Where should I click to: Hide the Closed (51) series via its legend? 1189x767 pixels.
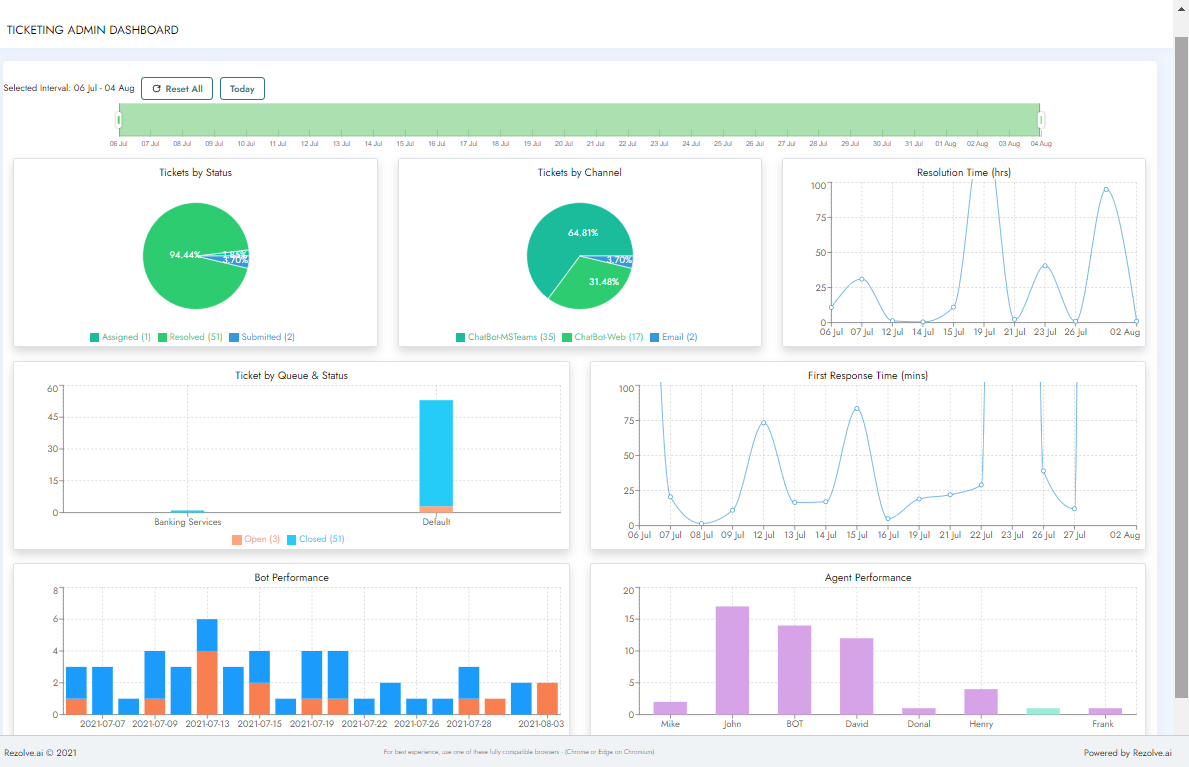(317, 538)
